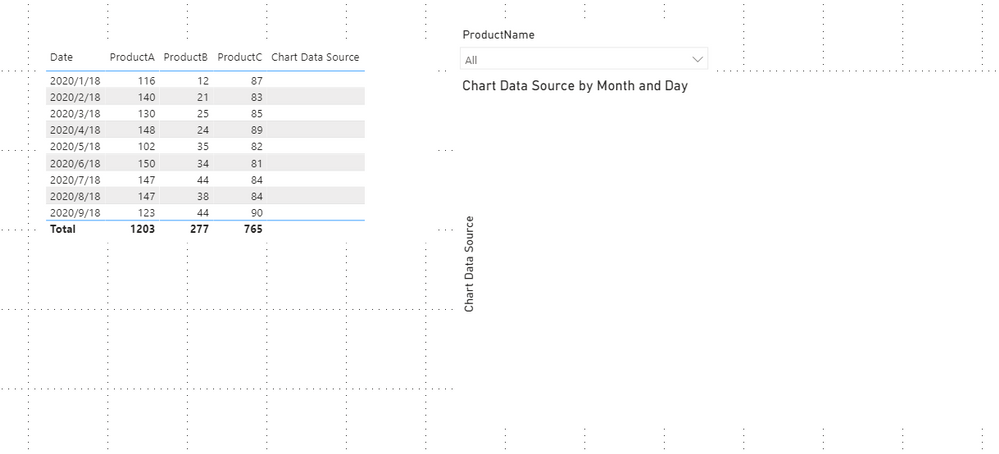Click ProductC value 82
This screenshot has height=454, width=999.
[x=256, y=146]
